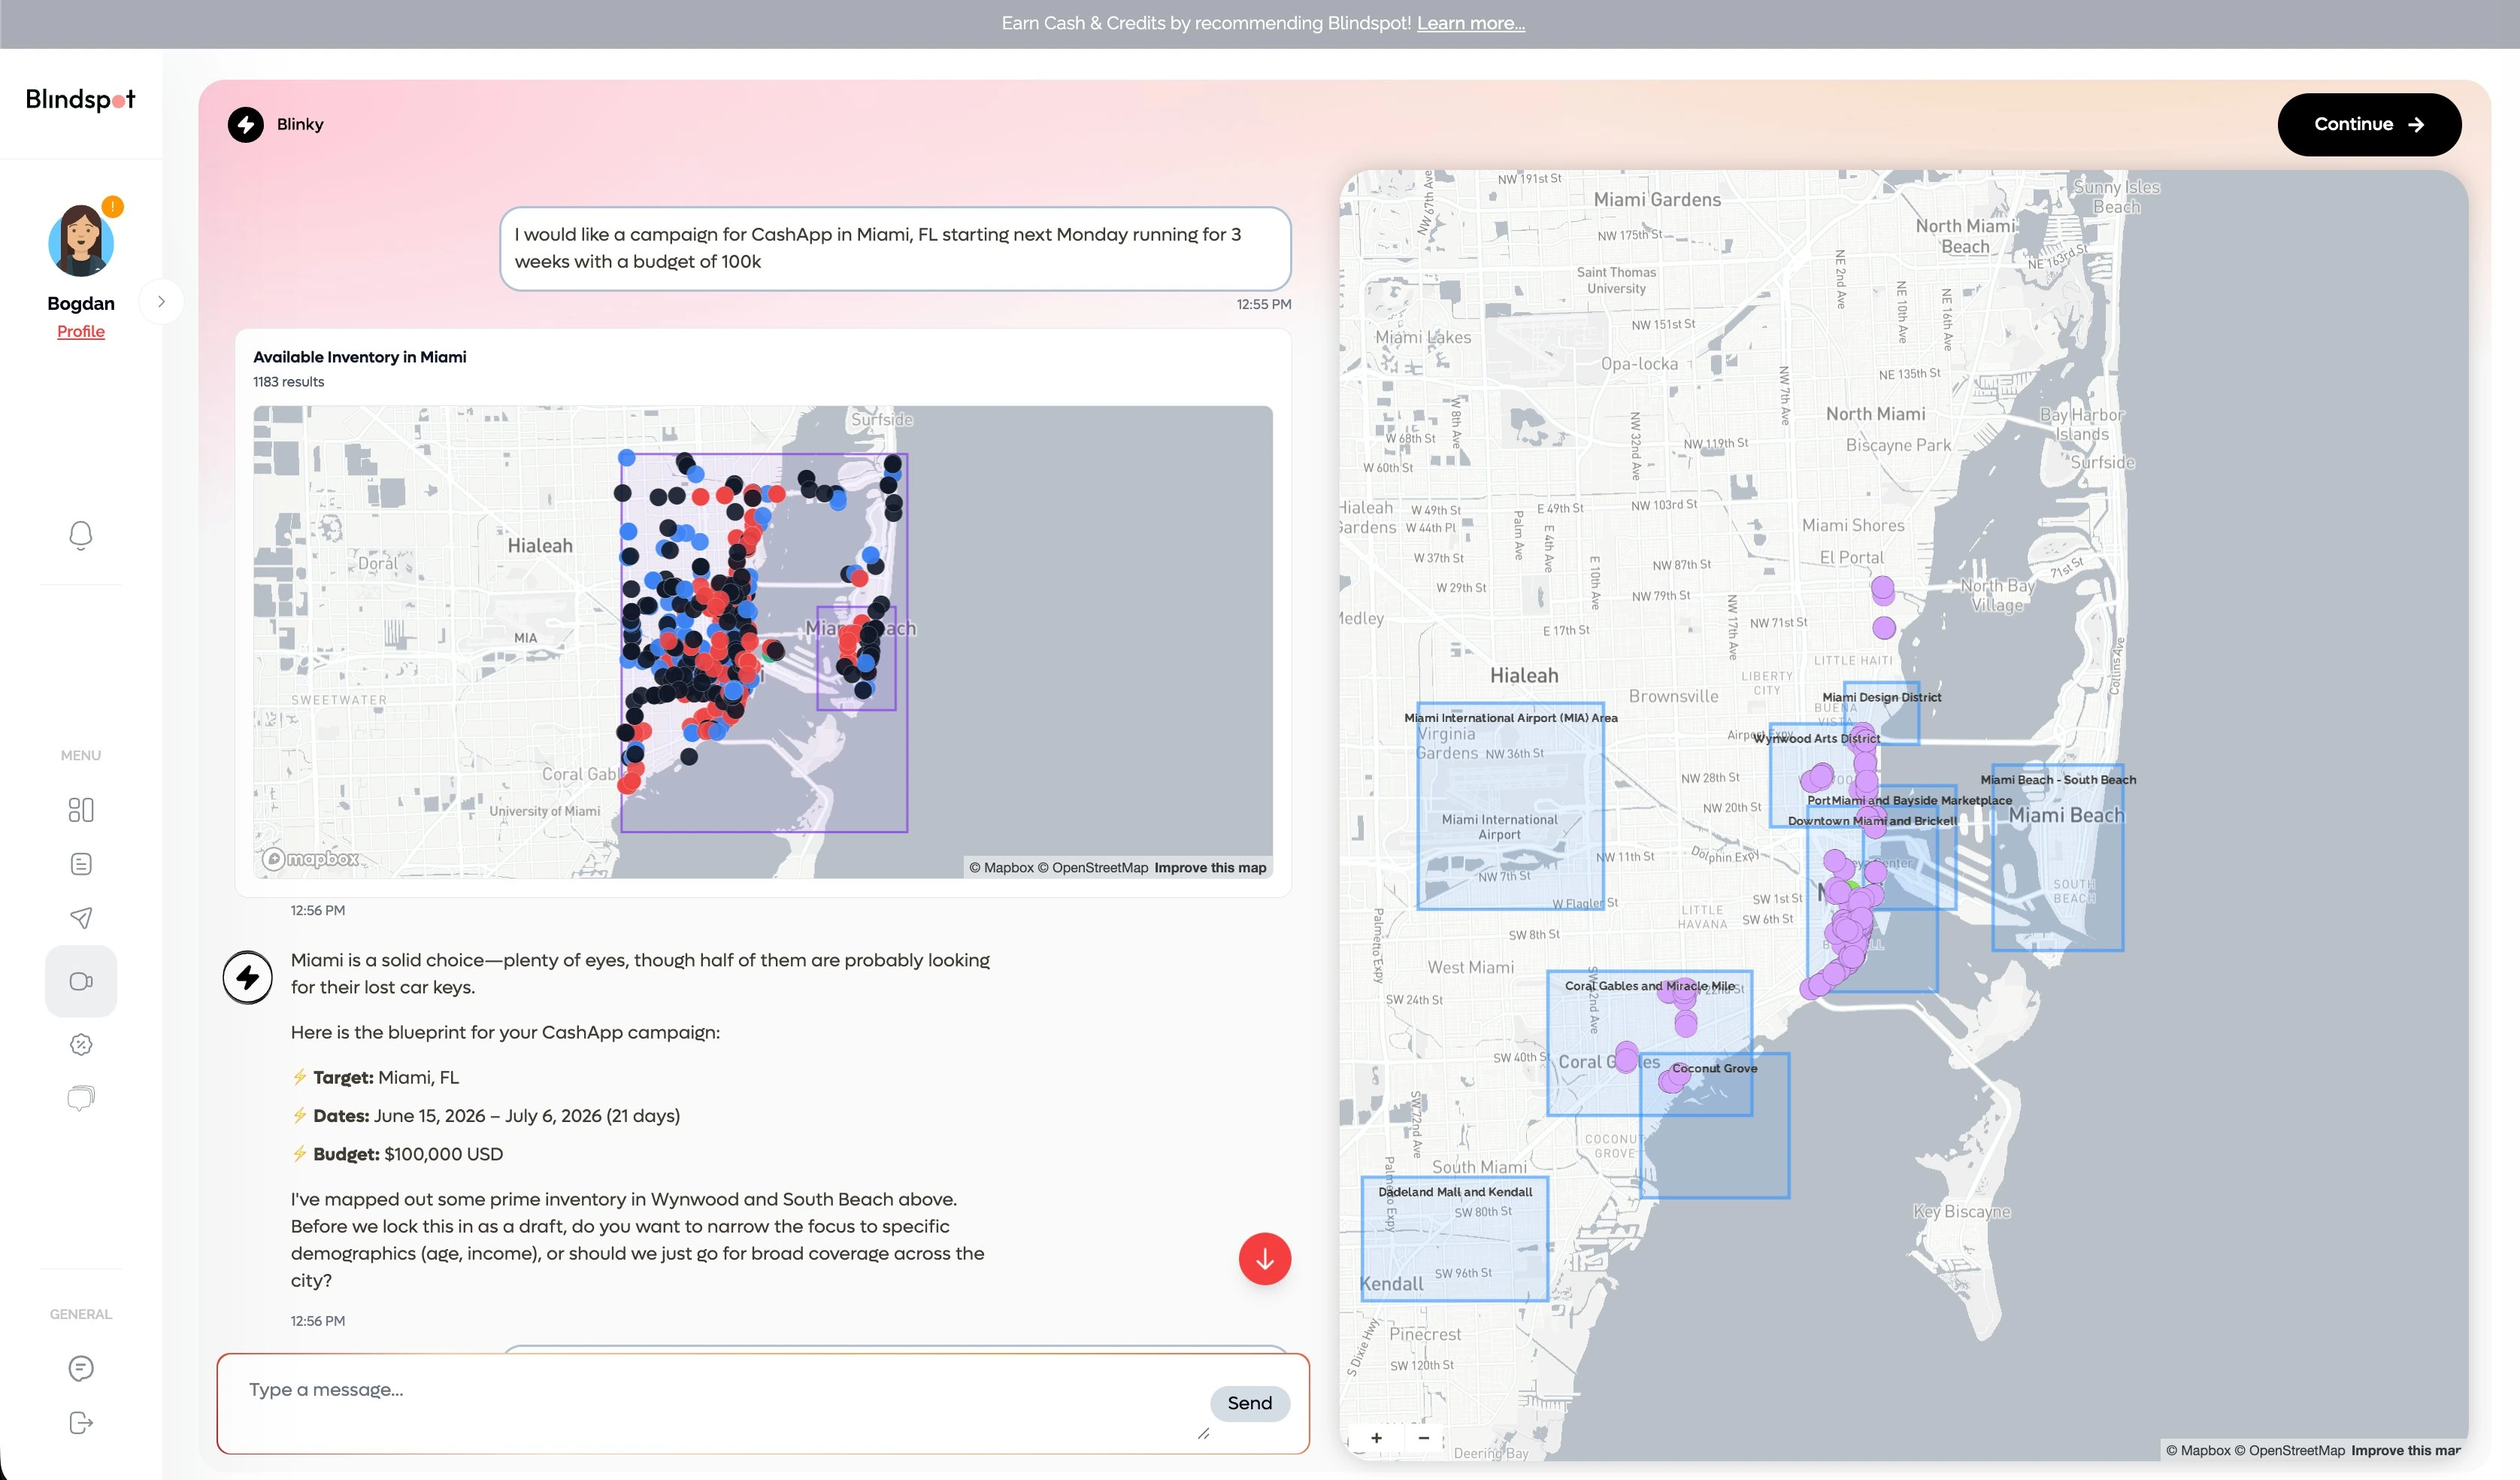Image resolution: width=2520 pixels, height=1480 pixels.
Task: Click the orange alert badge on avatar
Action: click(113, 207)
